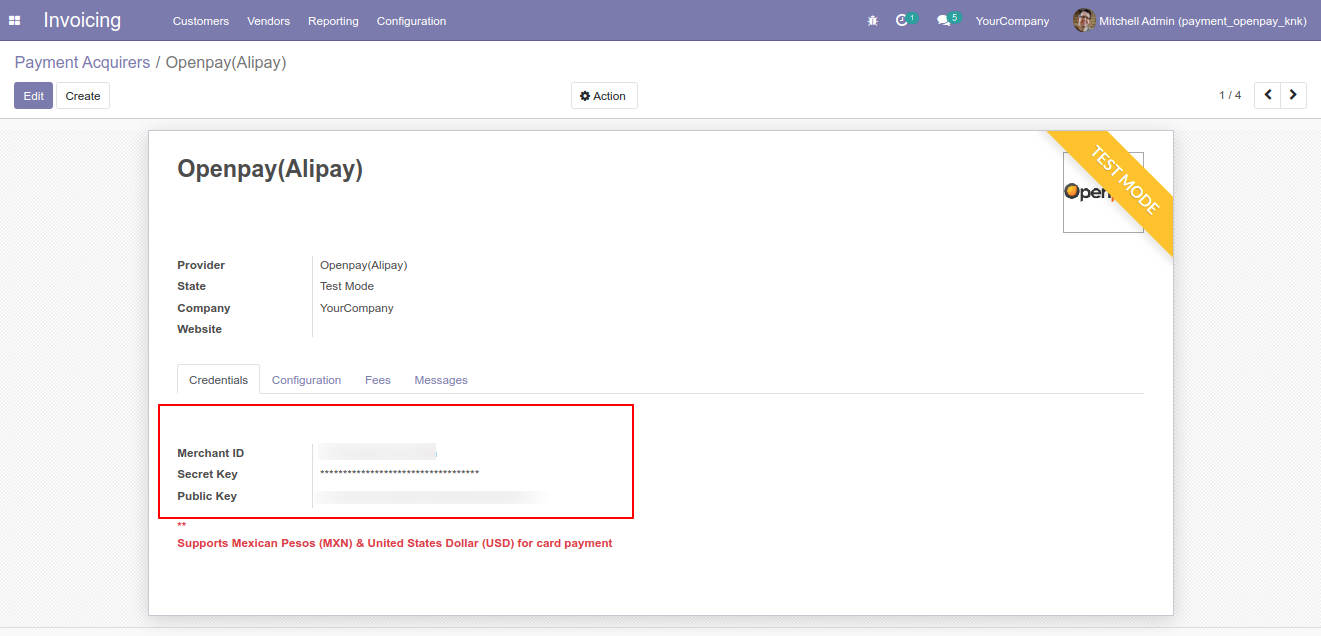Open the Reporting menu
This screenshot has height=636, width=1321.
coord(333,21)
